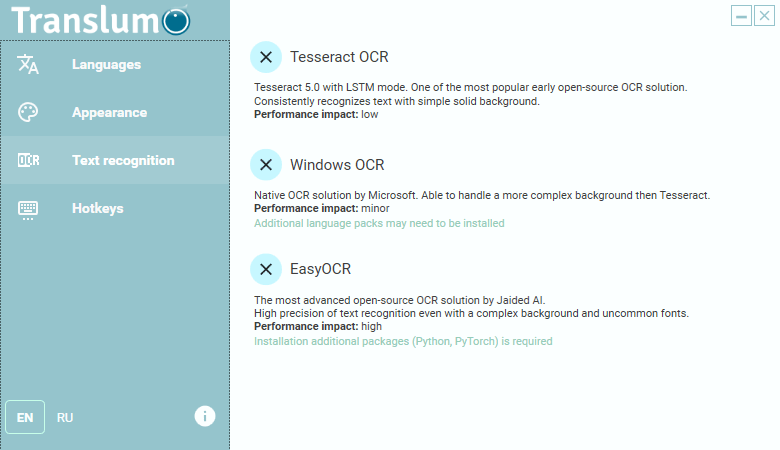Screen dimensions: 780x450
Task: Click the Appearance palette icon
Action: [28, 112]
